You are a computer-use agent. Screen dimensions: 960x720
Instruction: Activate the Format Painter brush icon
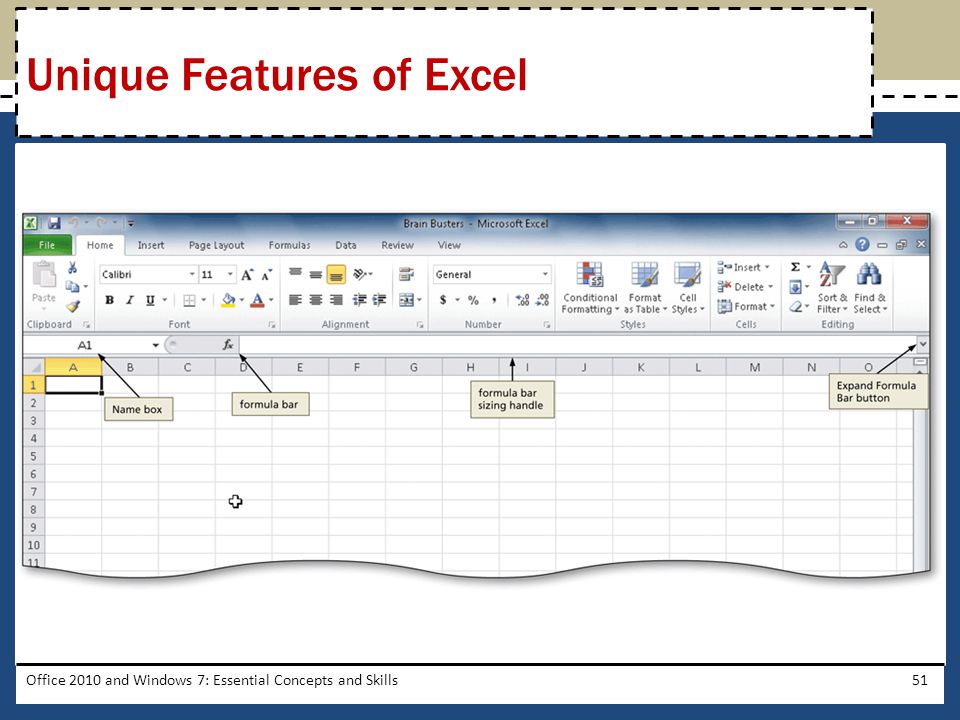tap(73, 306)
